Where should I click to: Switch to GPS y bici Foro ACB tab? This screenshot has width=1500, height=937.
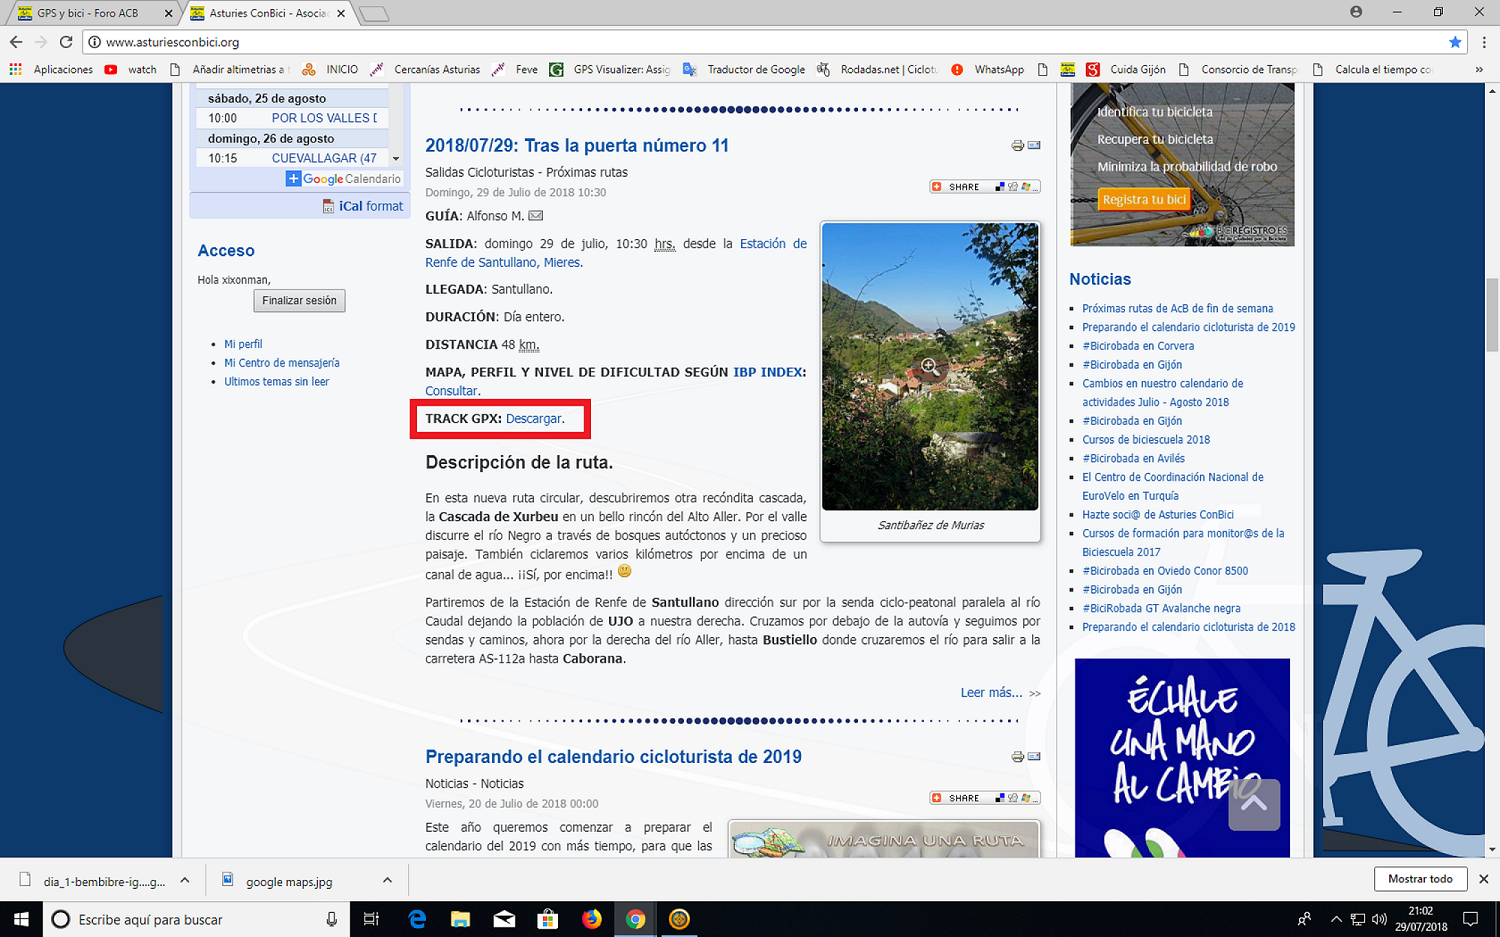[88, 13]
